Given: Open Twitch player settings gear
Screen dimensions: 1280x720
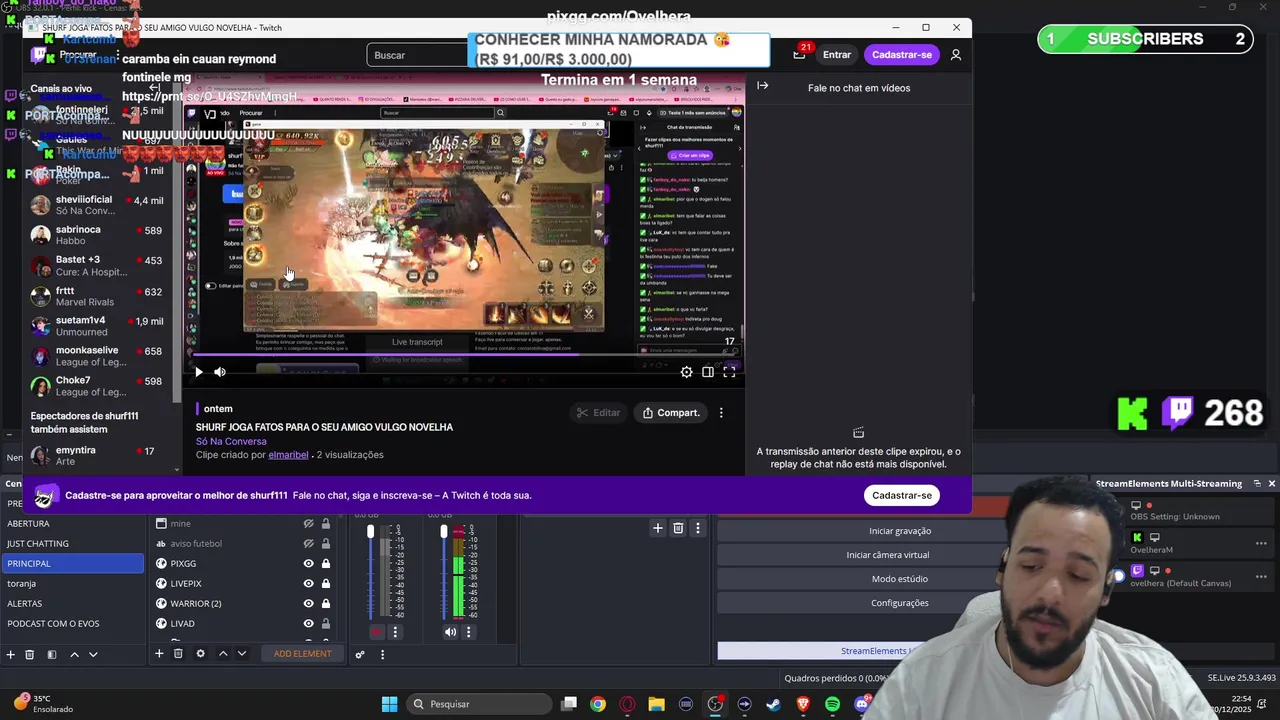Looking at the screenshot, I should pyautogui.click(x=686, y=372).
